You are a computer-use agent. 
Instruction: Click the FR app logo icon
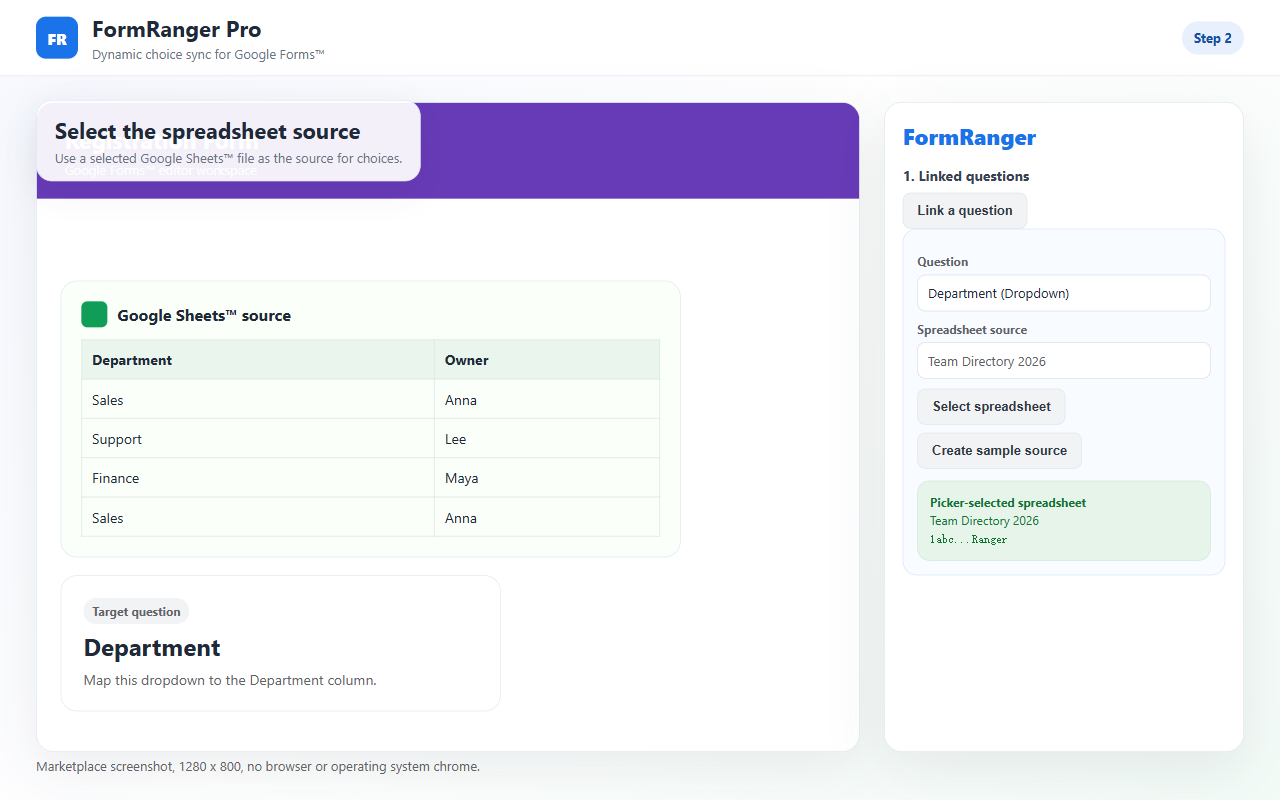(x=57, y=38)
